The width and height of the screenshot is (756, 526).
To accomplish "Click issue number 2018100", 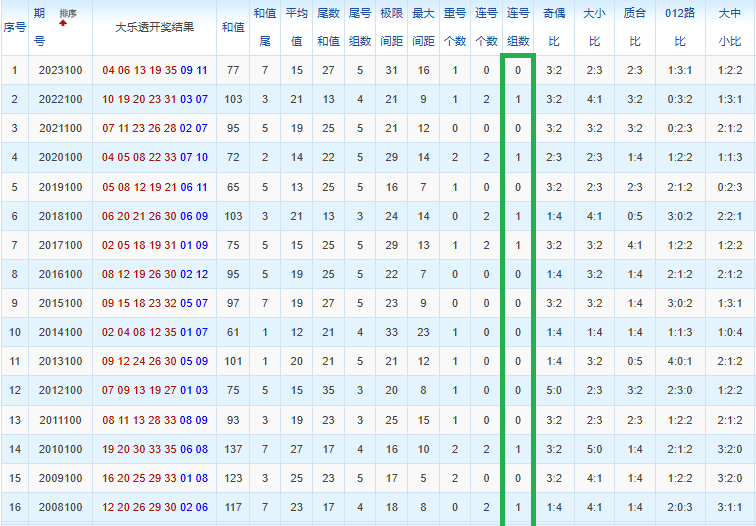I will pos(60,216).
